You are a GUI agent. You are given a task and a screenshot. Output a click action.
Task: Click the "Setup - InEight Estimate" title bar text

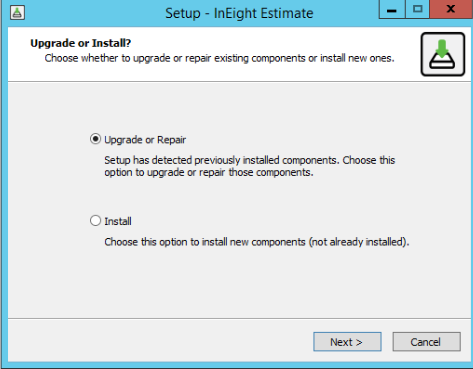pyautogui.click(x=239, y=13)
